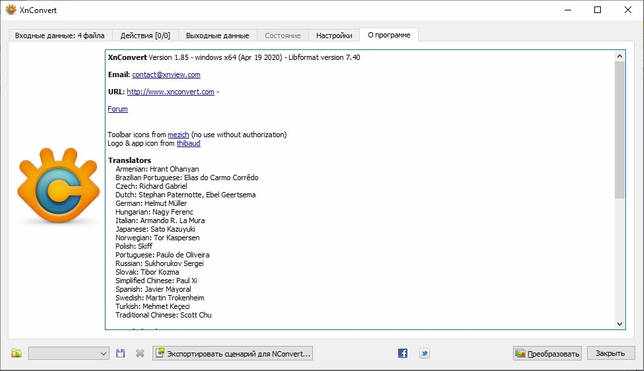Click the Закрыть button
This screenshot has height=371, width=644.
(x=610, y=353)
